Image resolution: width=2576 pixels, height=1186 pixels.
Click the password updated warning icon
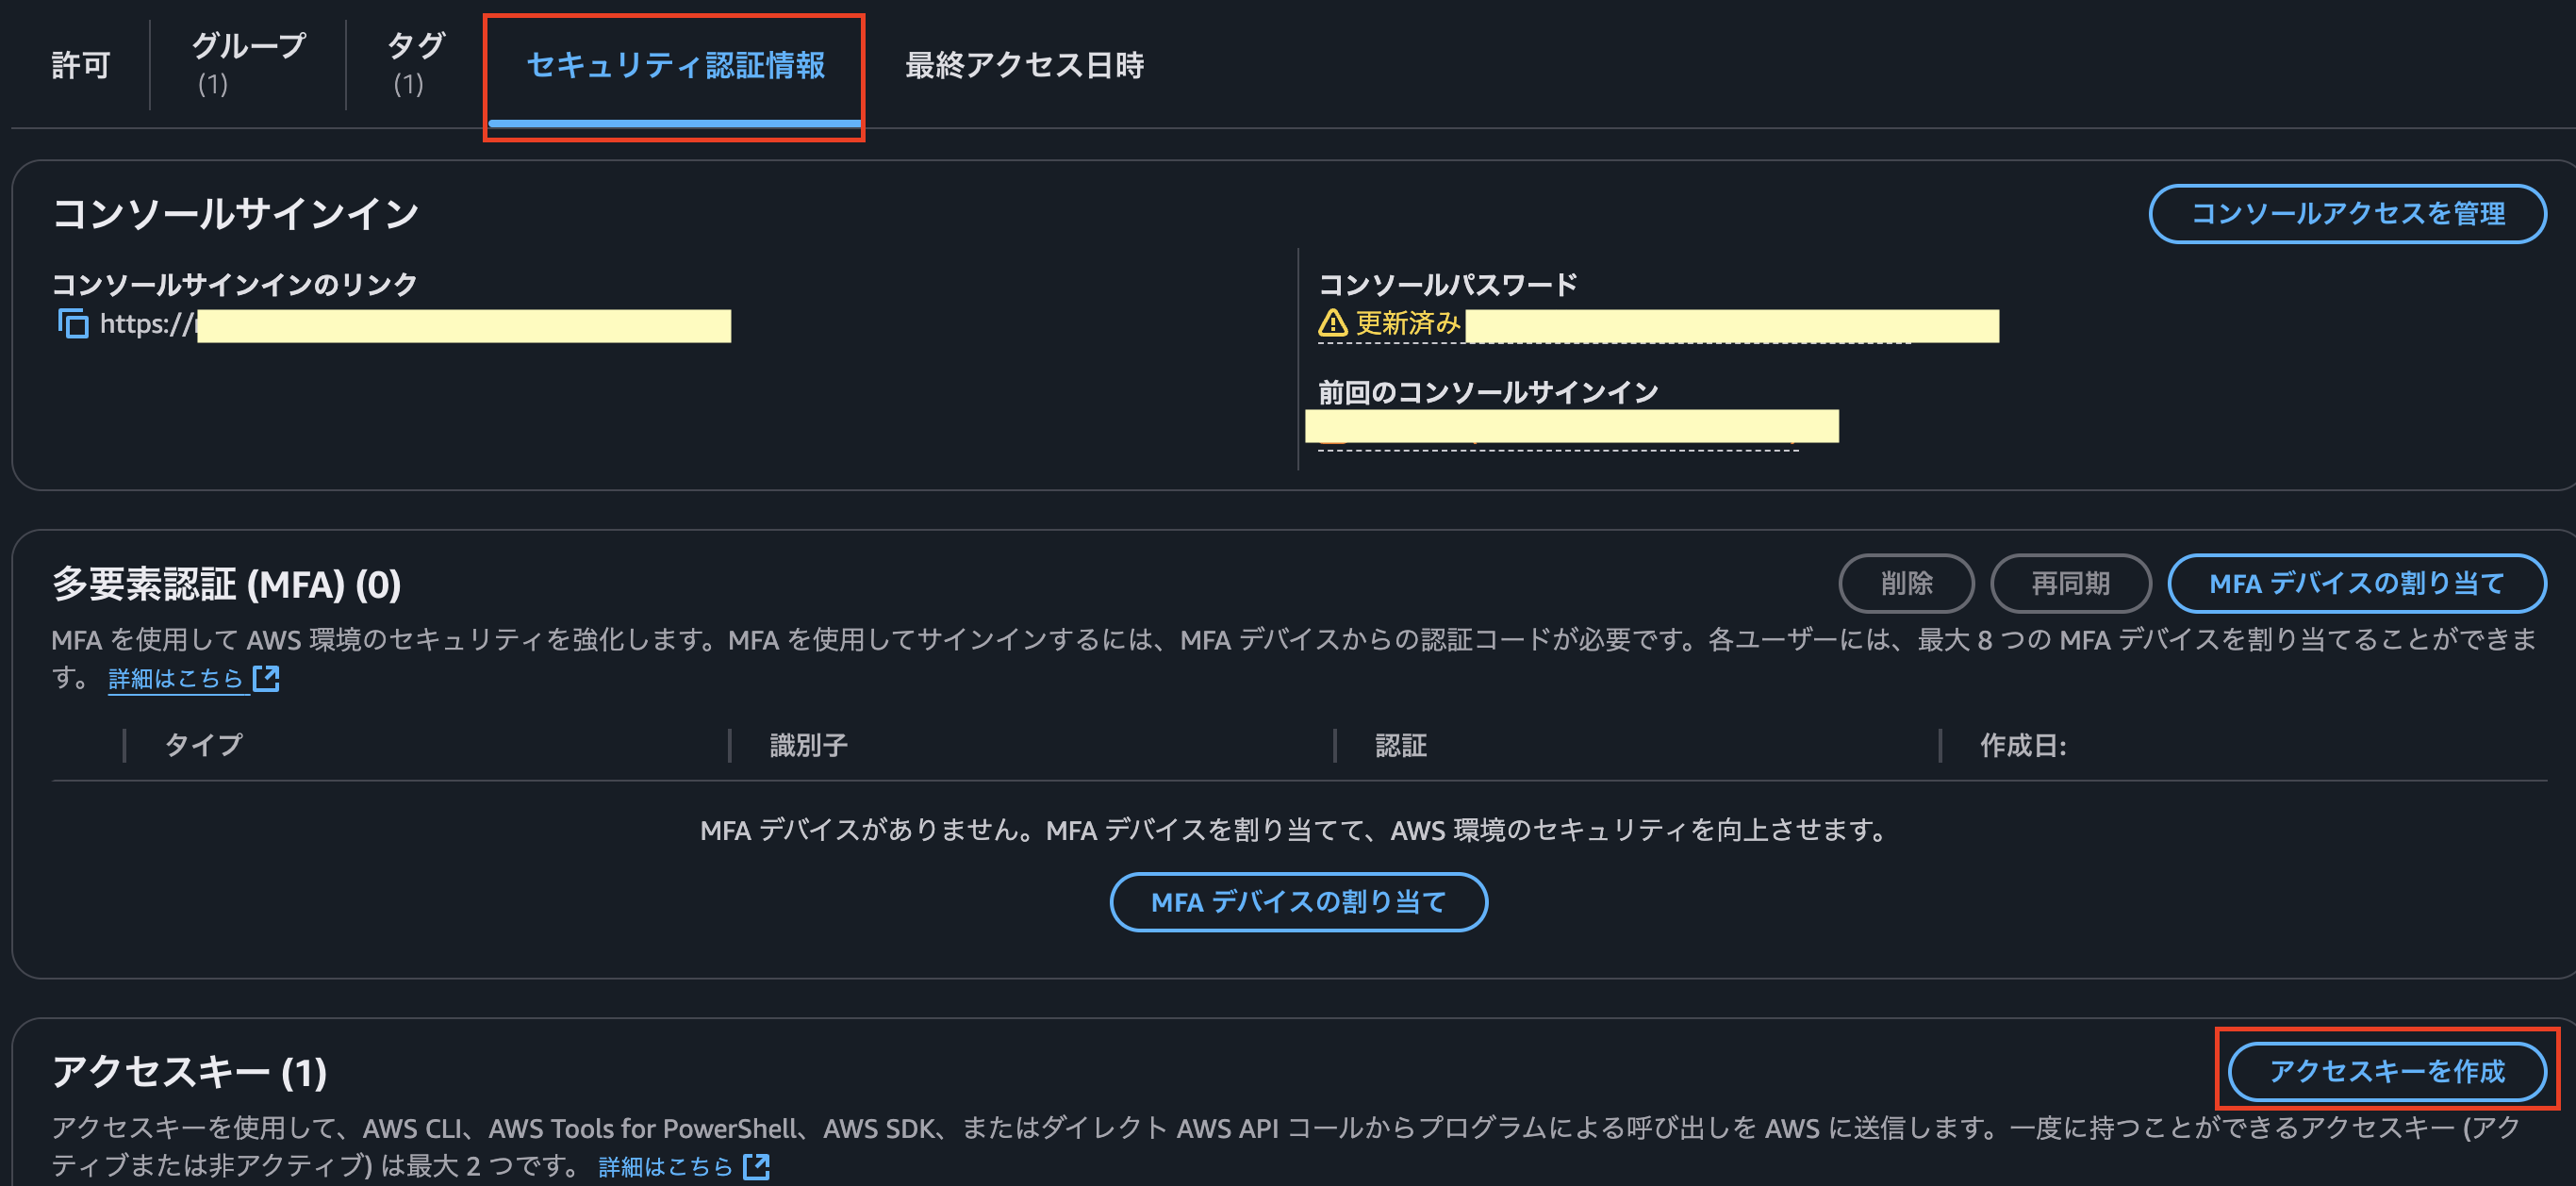tap(1332, 323)
